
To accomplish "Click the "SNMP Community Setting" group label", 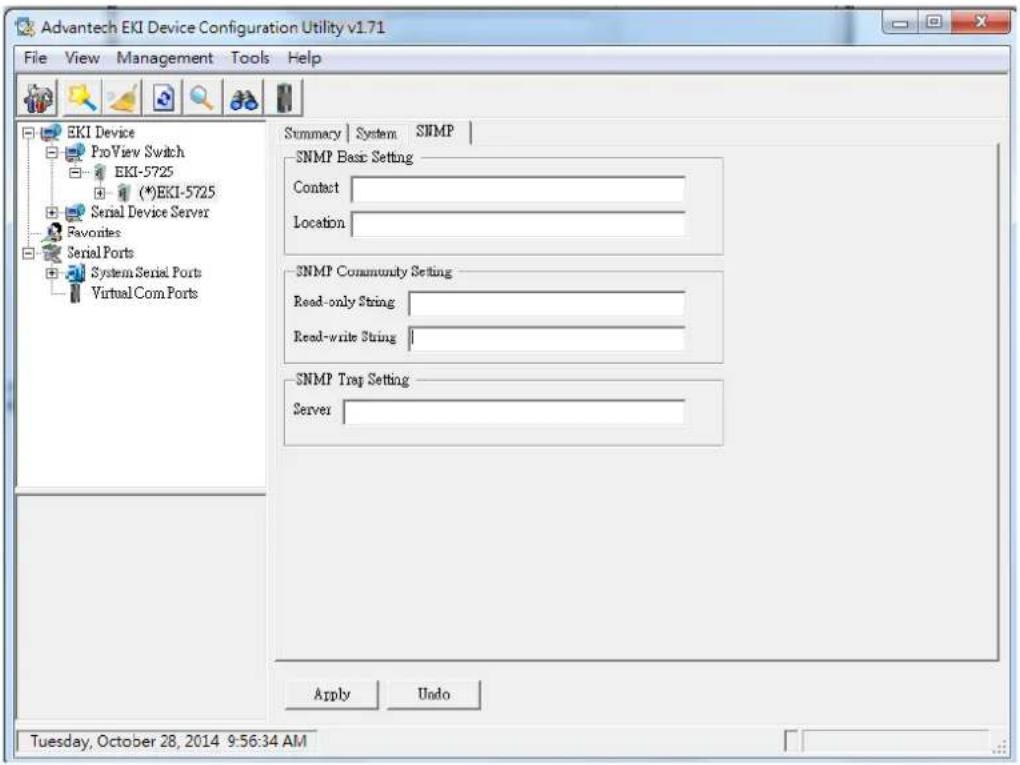I will pos(374,271).
